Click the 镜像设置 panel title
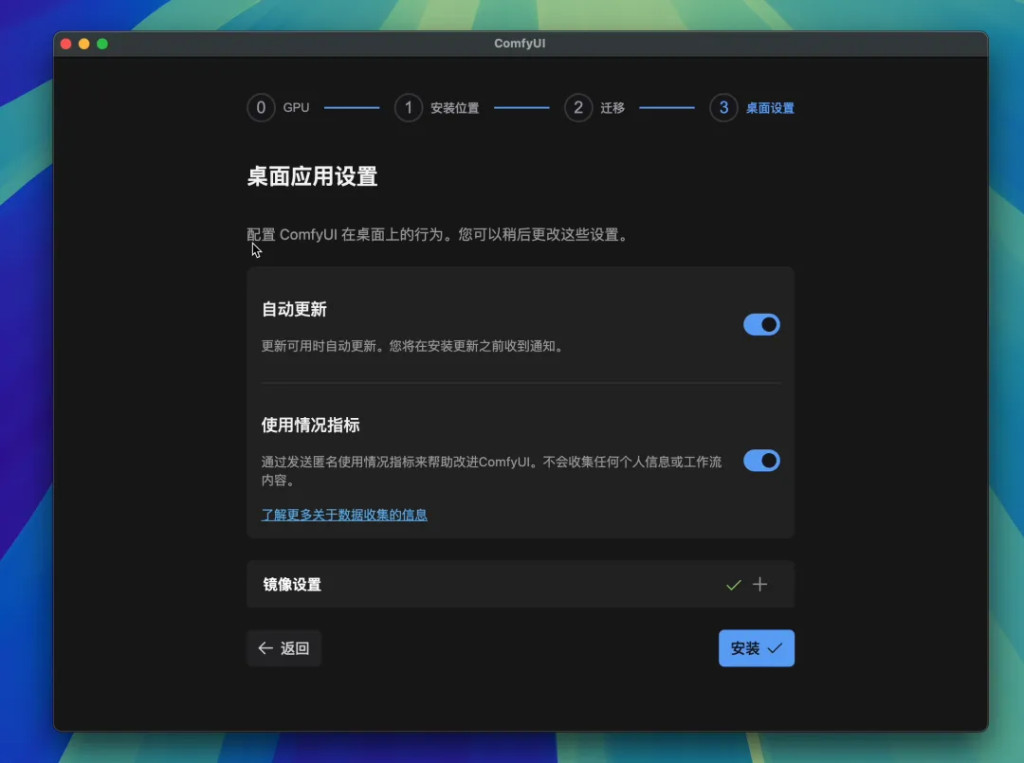The image size is (1024, 763). (x=292, y=585)
